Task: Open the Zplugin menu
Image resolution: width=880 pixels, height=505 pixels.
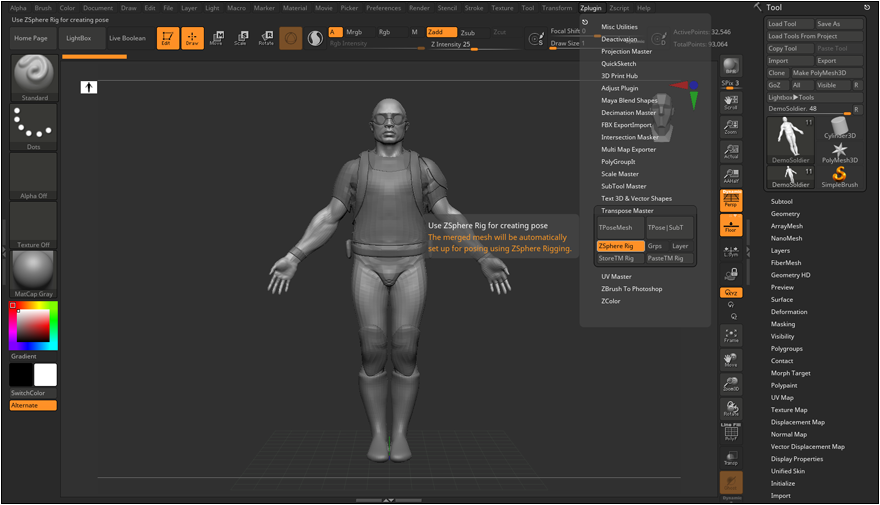Action: (590, 8)
